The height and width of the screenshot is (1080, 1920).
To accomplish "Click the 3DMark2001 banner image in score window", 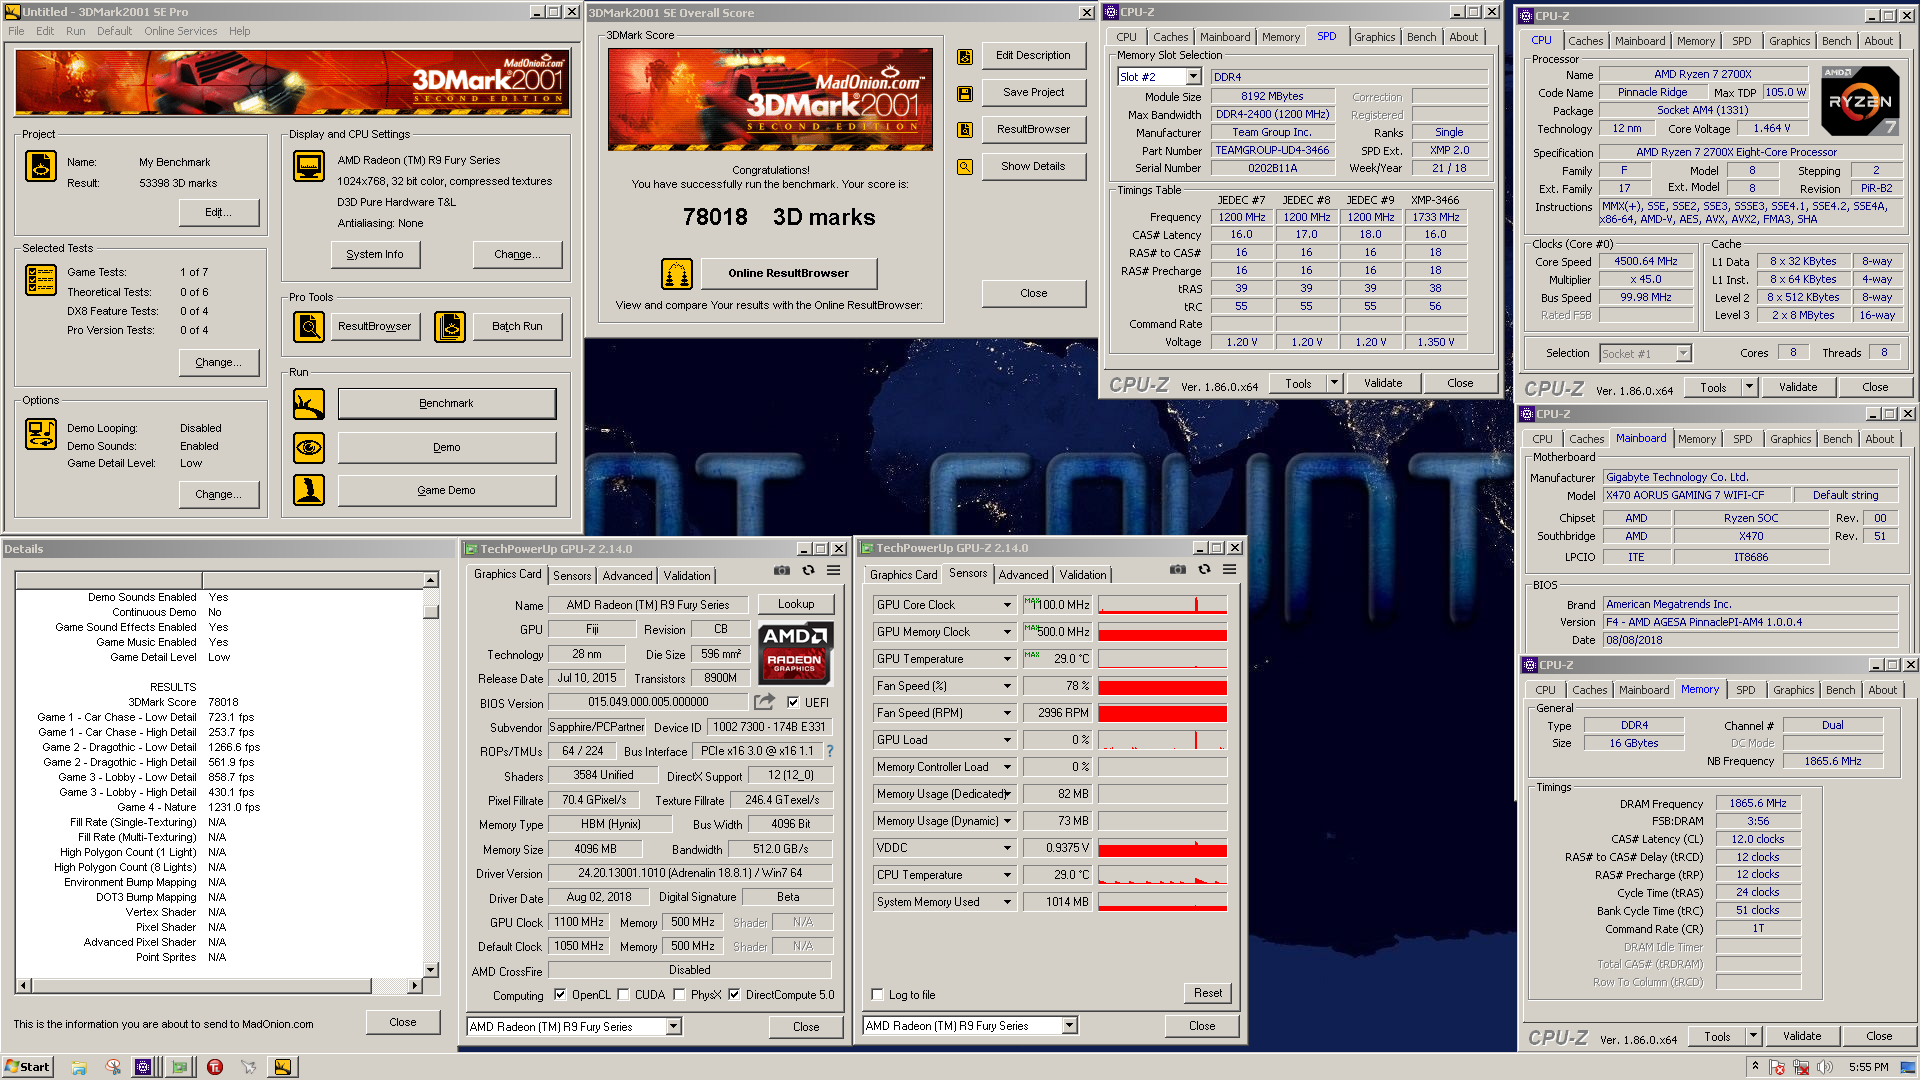I will coord(770,99).
